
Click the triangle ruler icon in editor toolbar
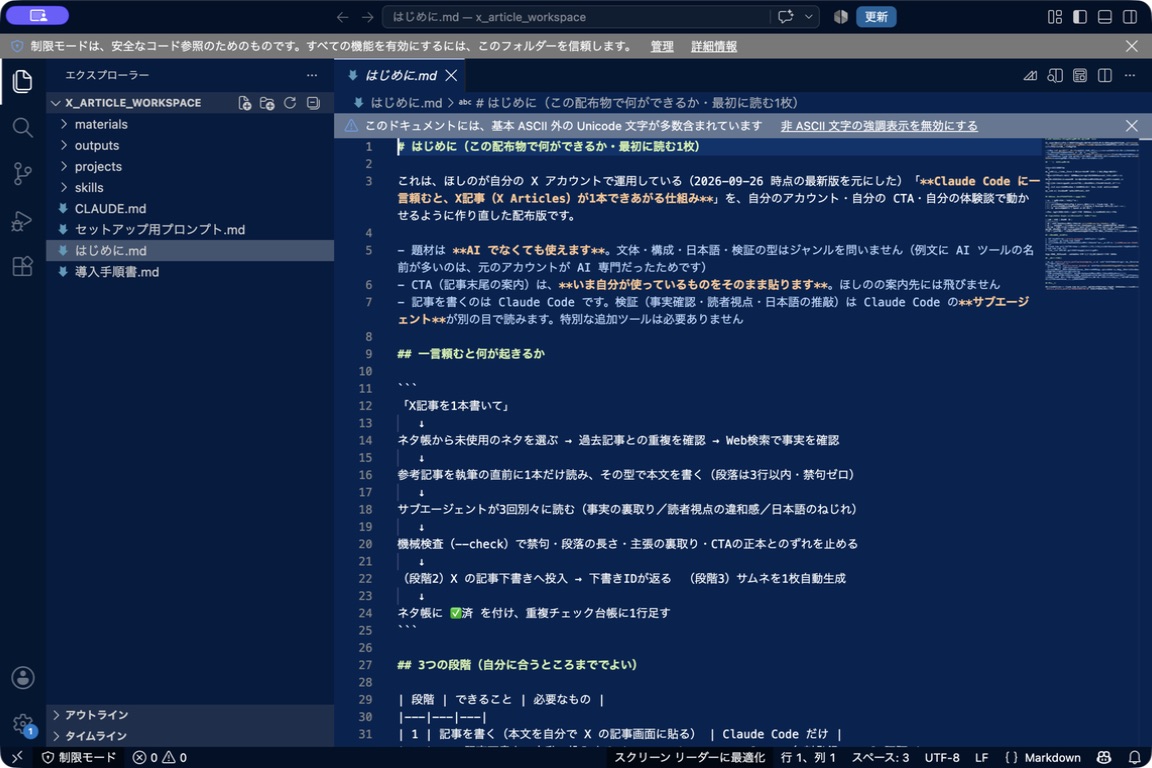1030,76
